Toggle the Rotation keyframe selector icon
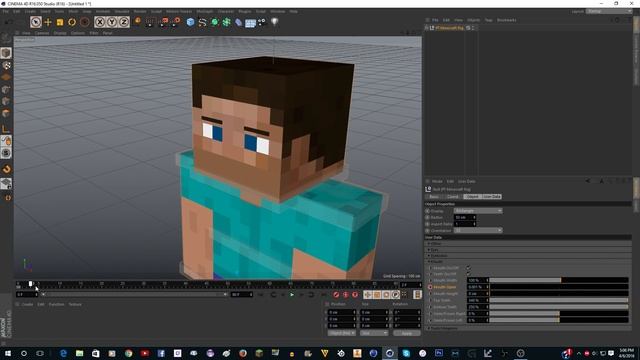The width and height of the screenshot is (640, 360). [x=387, y=295]
